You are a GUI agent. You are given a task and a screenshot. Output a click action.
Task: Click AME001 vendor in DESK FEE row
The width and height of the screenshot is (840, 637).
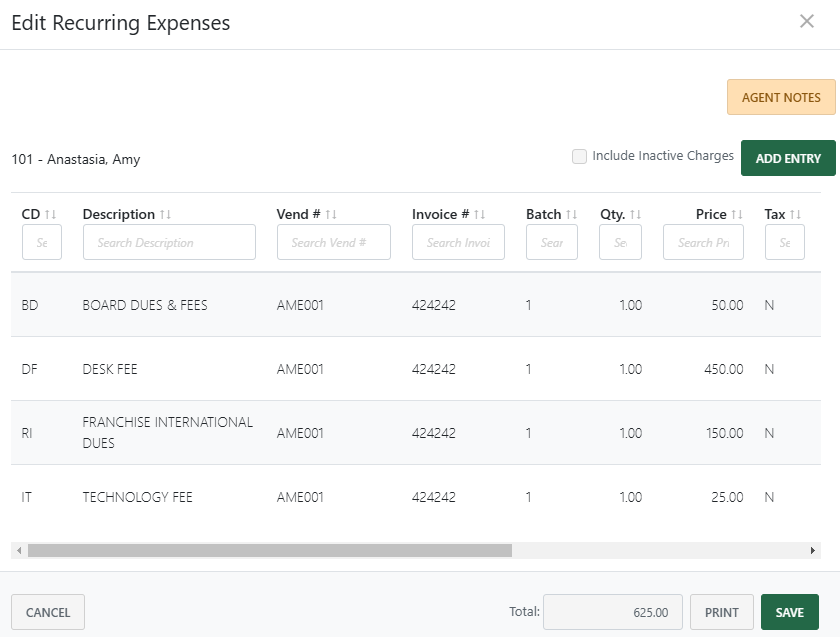click(x=300, y=369)
